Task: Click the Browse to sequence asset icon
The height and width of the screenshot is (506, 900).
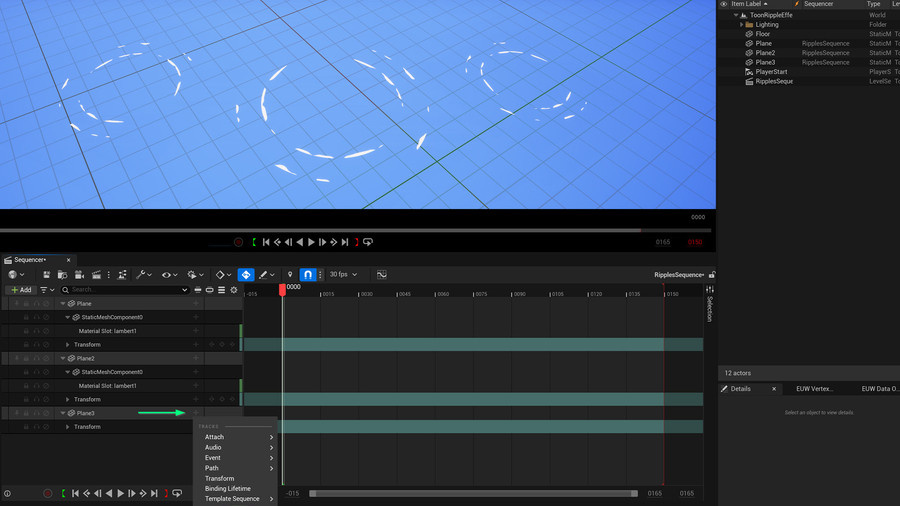Action: [63, 275]
